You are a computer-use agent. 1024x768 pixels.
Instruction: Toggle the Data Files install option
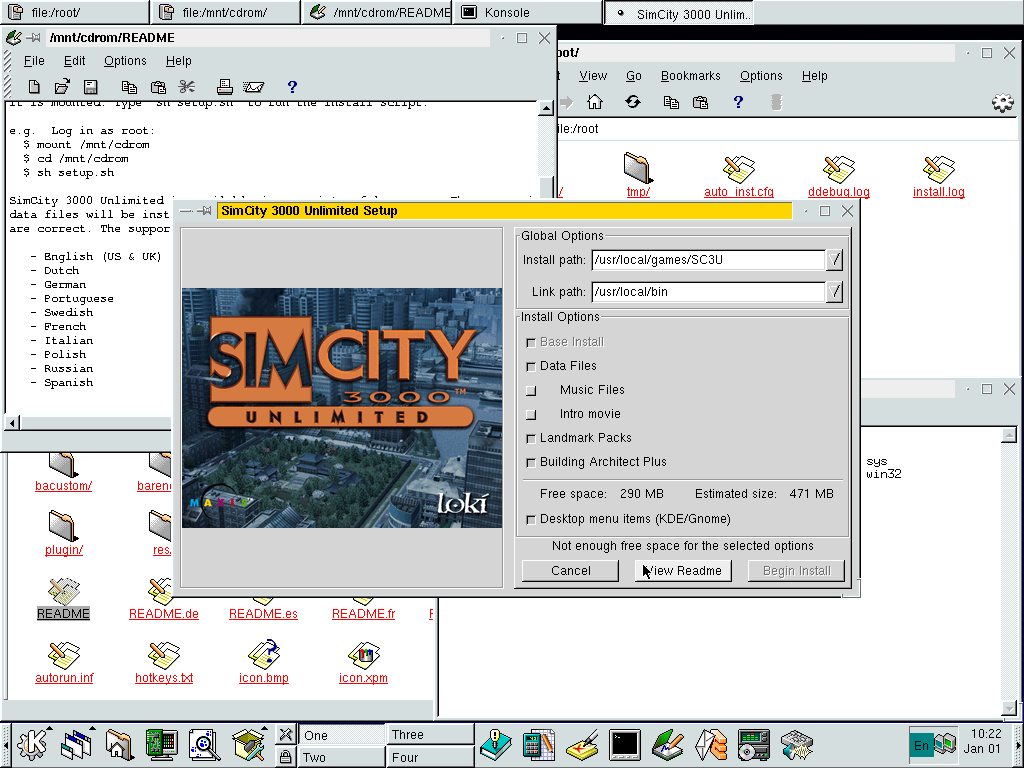click(x=531, y=366)
